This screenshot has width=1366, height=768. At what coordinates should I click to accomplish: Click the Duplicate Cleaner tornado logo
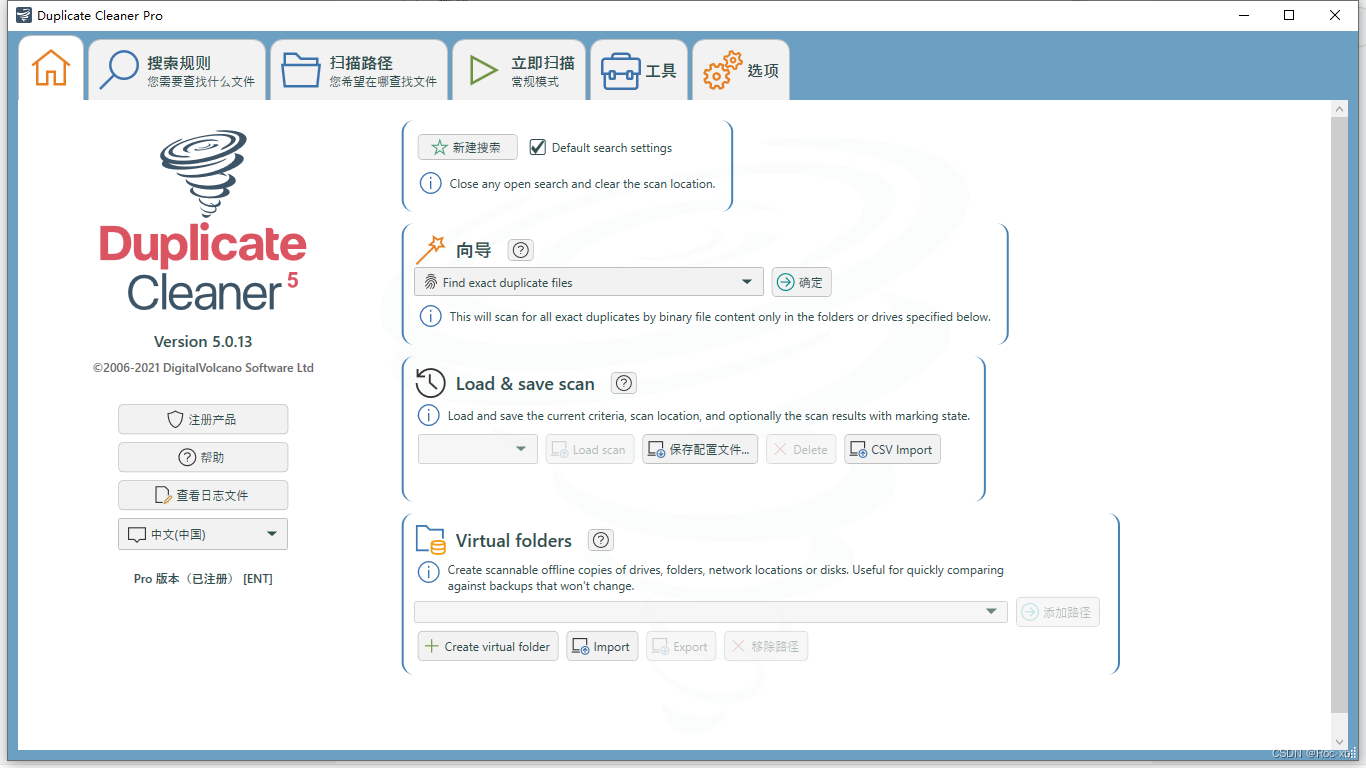[203, 173]
